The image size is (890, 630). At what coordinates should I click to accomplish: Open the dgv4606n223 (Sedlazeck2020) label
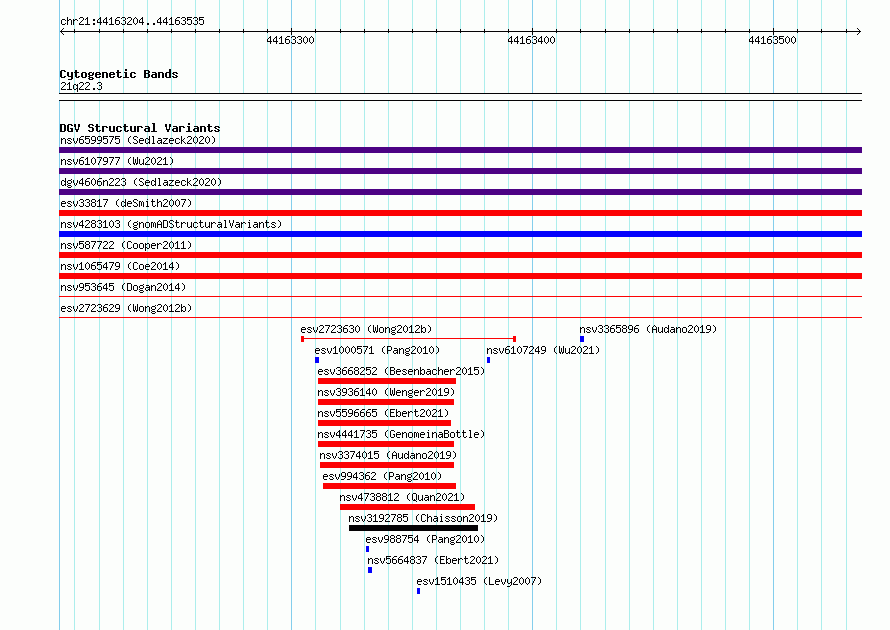(x=141, y=182)
